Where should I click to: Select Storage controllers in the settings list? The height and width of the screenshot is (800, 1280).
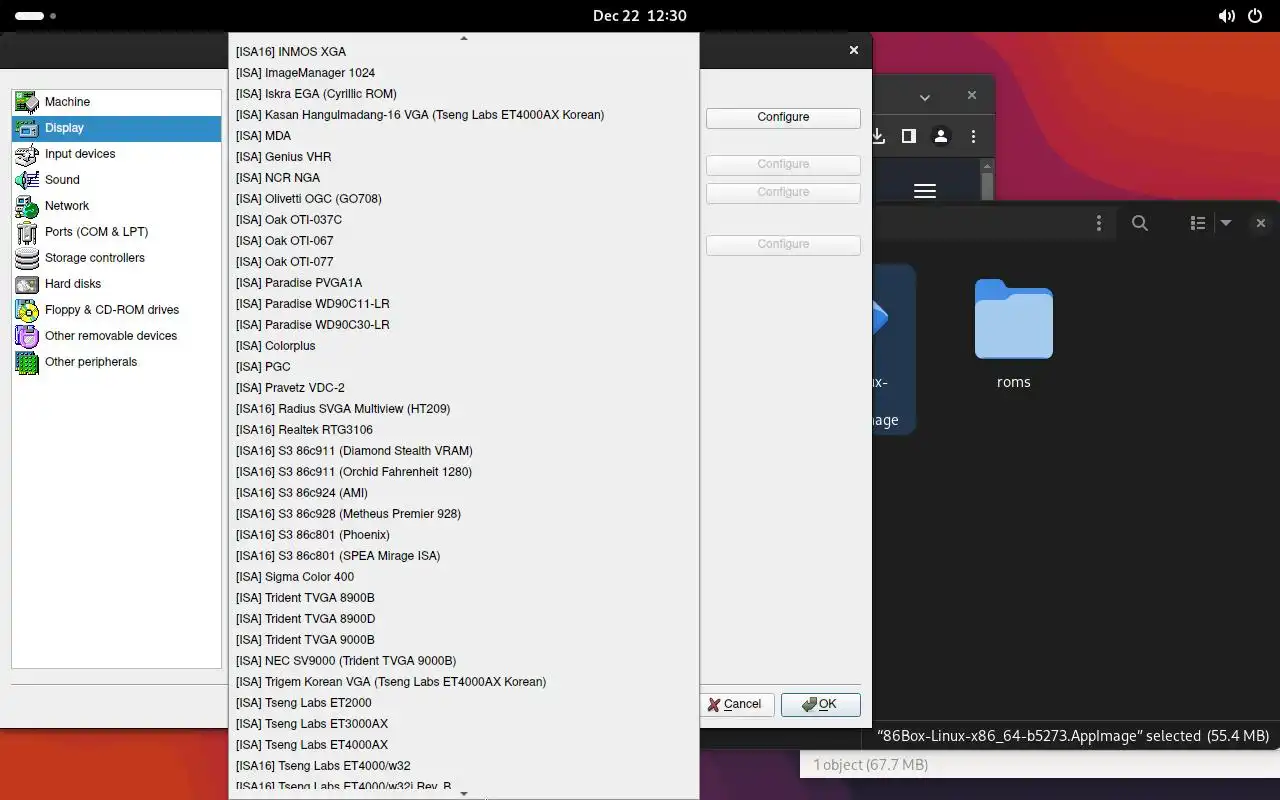click(116, 258)
